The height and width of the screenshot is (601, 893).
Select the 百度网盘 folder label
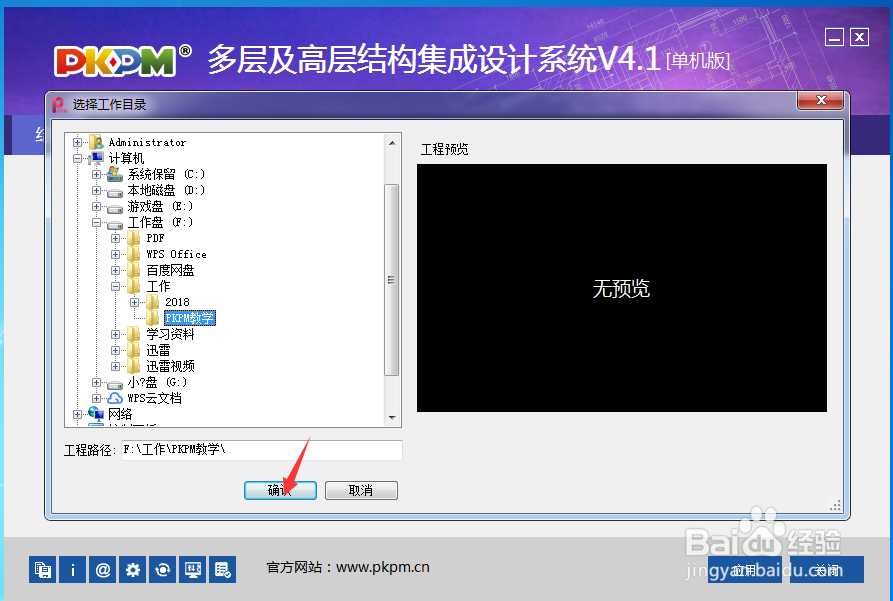point(170,270)
